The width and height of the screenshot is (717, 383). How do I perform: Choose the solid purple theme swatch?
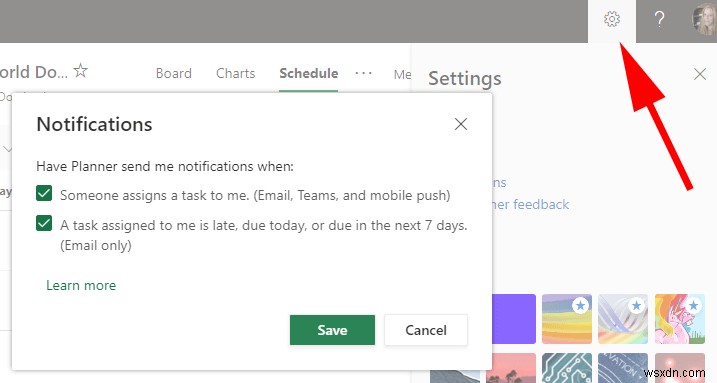514,319
